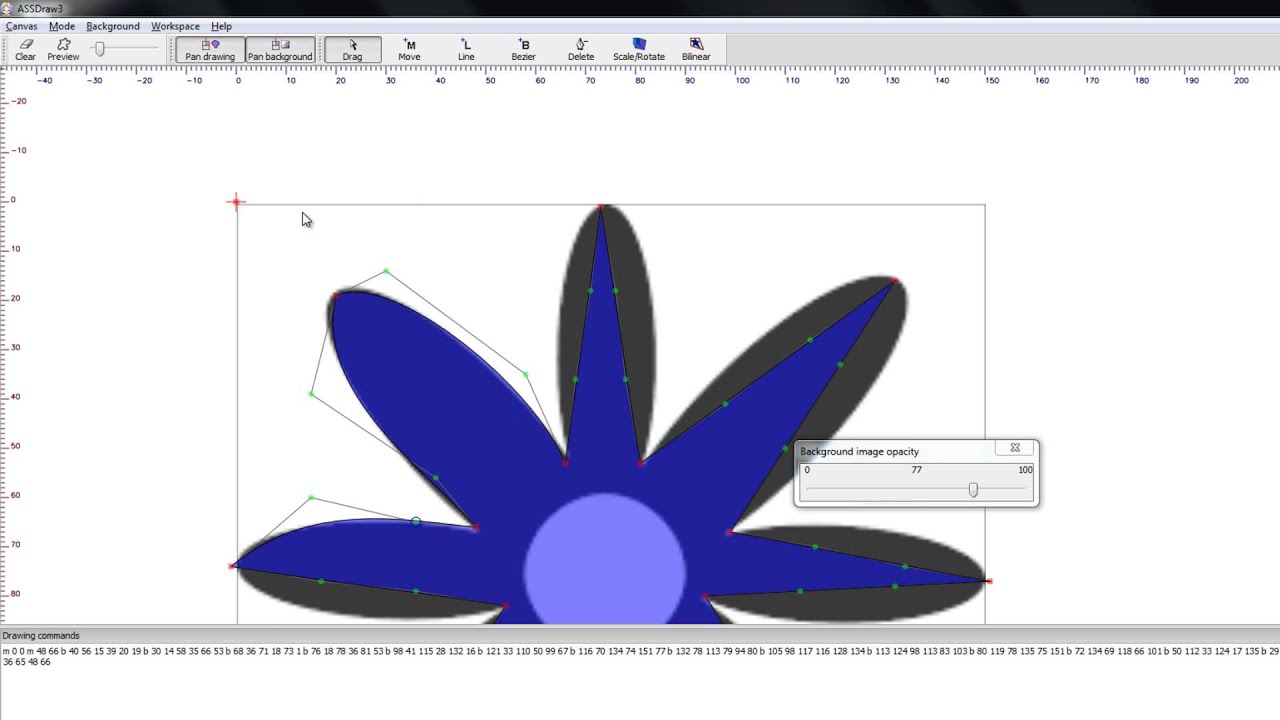Select the Bezier (B) drawing tool
Image resolution: width=1280 pixels, height=720 pixels.
coord(523,50)
